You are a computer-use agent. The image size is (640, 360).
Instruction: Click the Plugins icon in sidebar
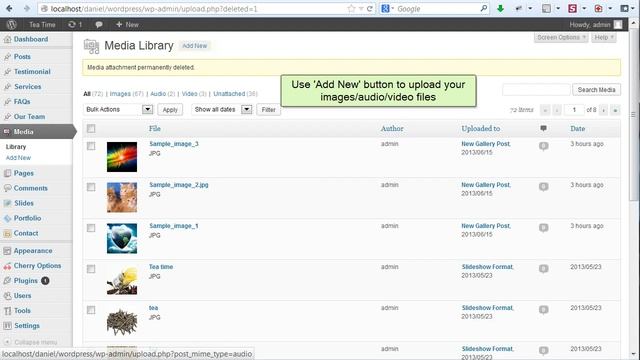click(7, 281)
